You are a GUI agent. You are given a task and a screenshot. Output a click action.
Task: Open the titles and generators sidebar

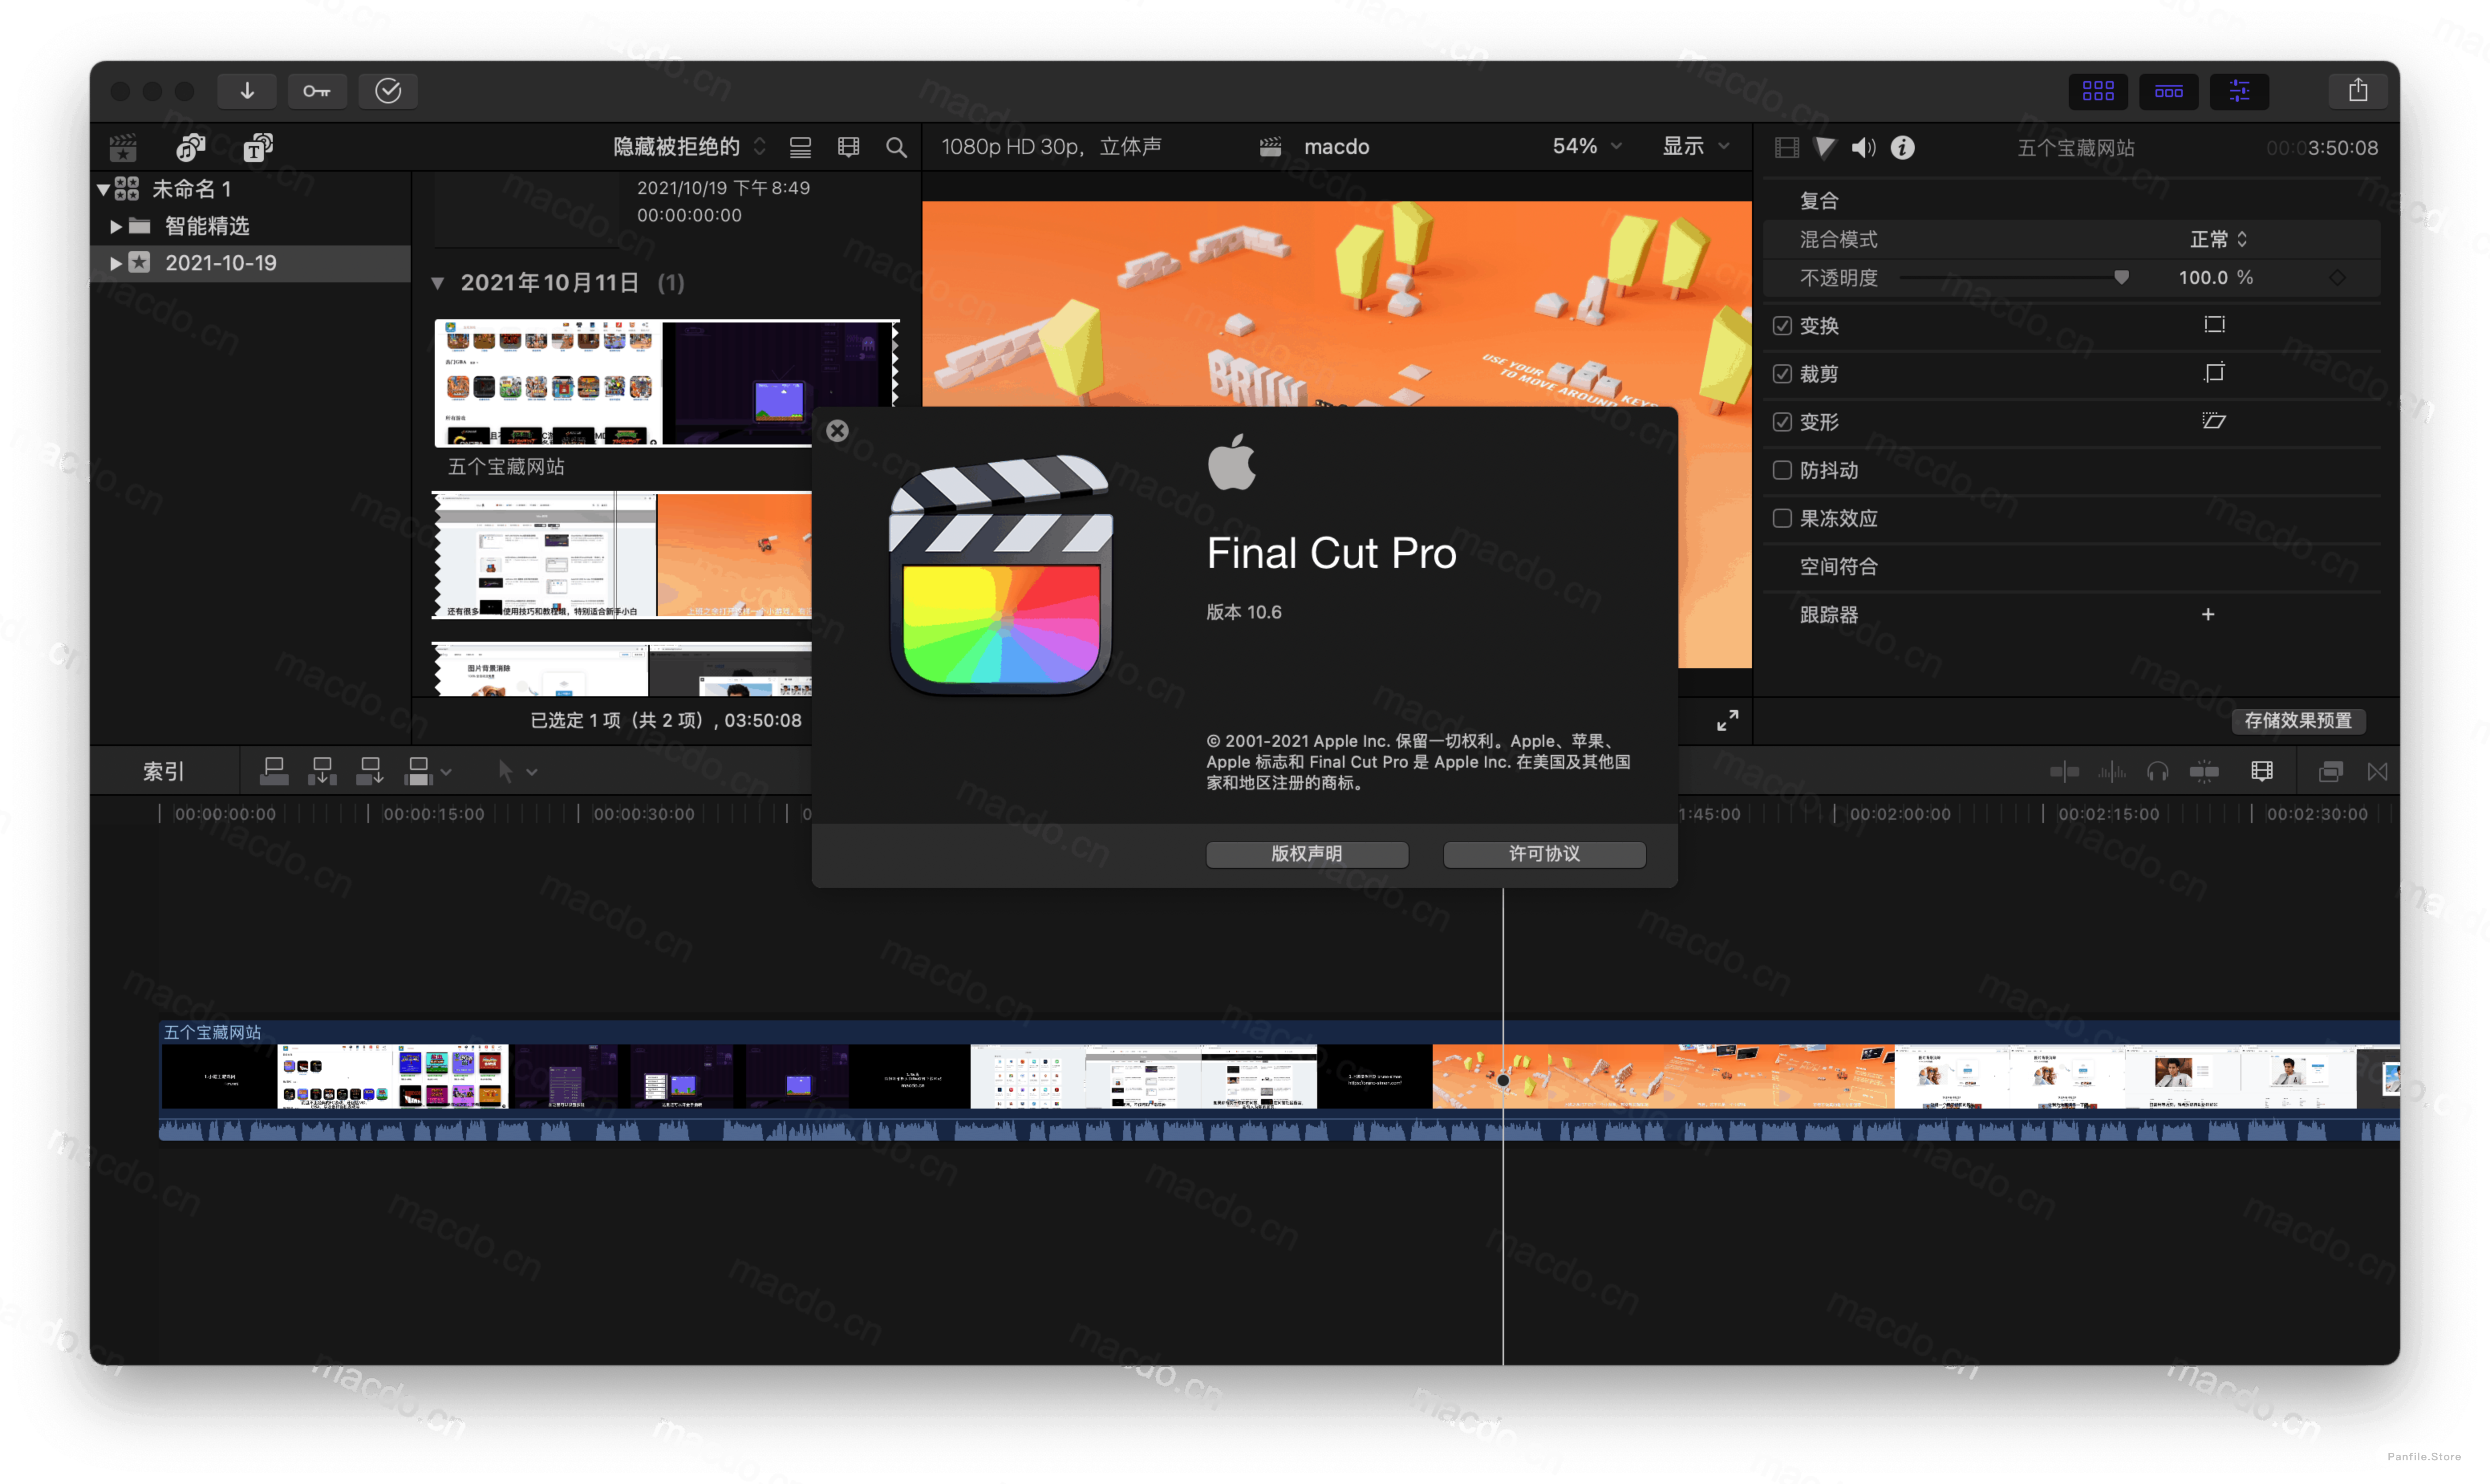point(258,148)
